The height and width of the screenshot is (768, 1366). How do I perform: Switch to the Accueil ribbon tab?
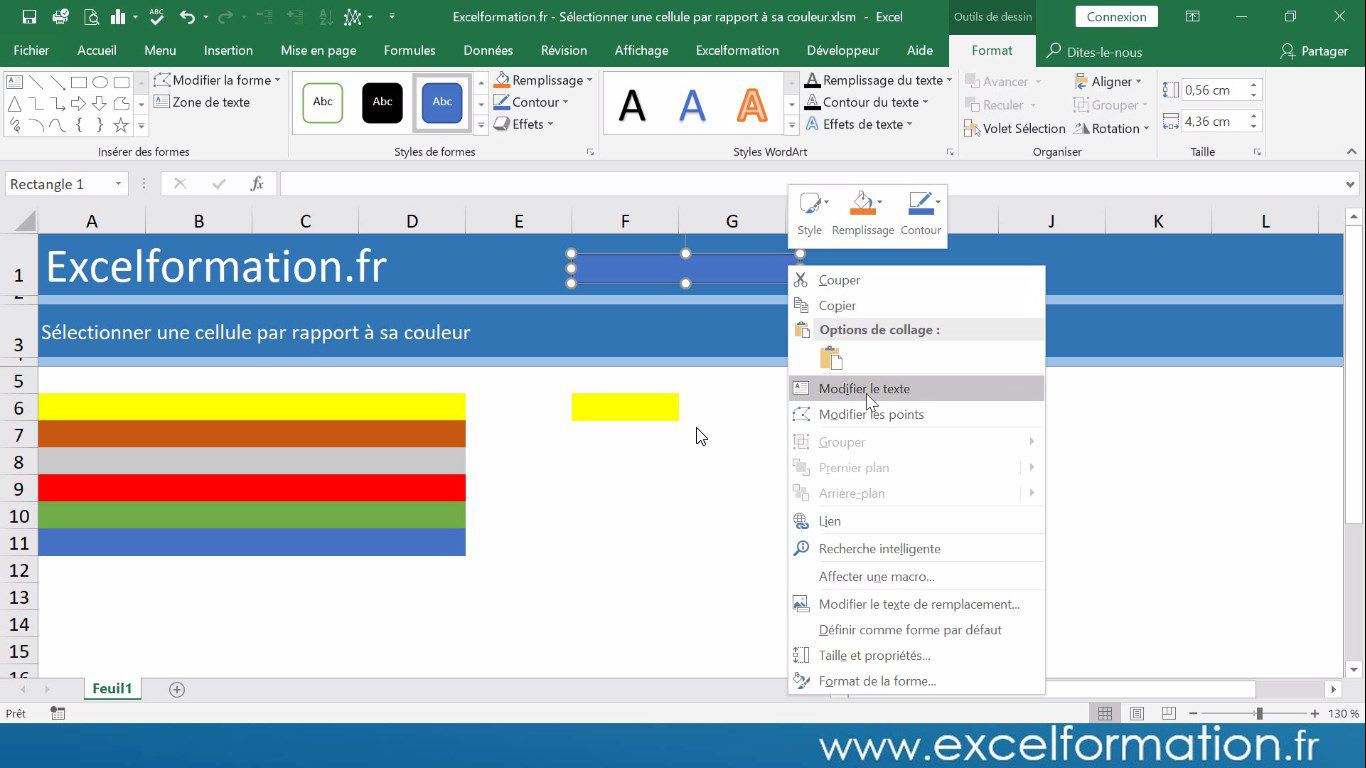[97, 50]
